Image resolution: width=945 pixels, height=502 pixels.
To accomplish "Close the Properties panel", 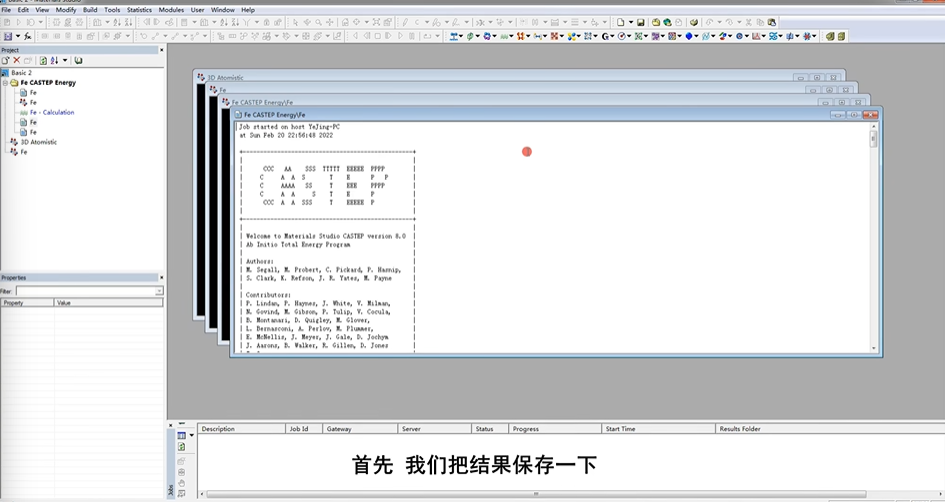I will (162, 278).
